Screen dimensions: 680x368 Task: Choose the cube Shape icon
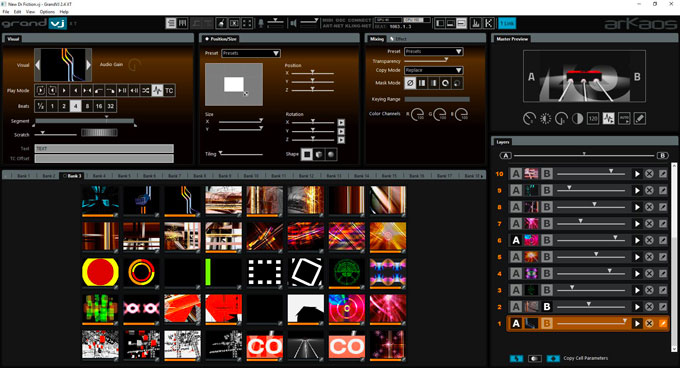319,154
